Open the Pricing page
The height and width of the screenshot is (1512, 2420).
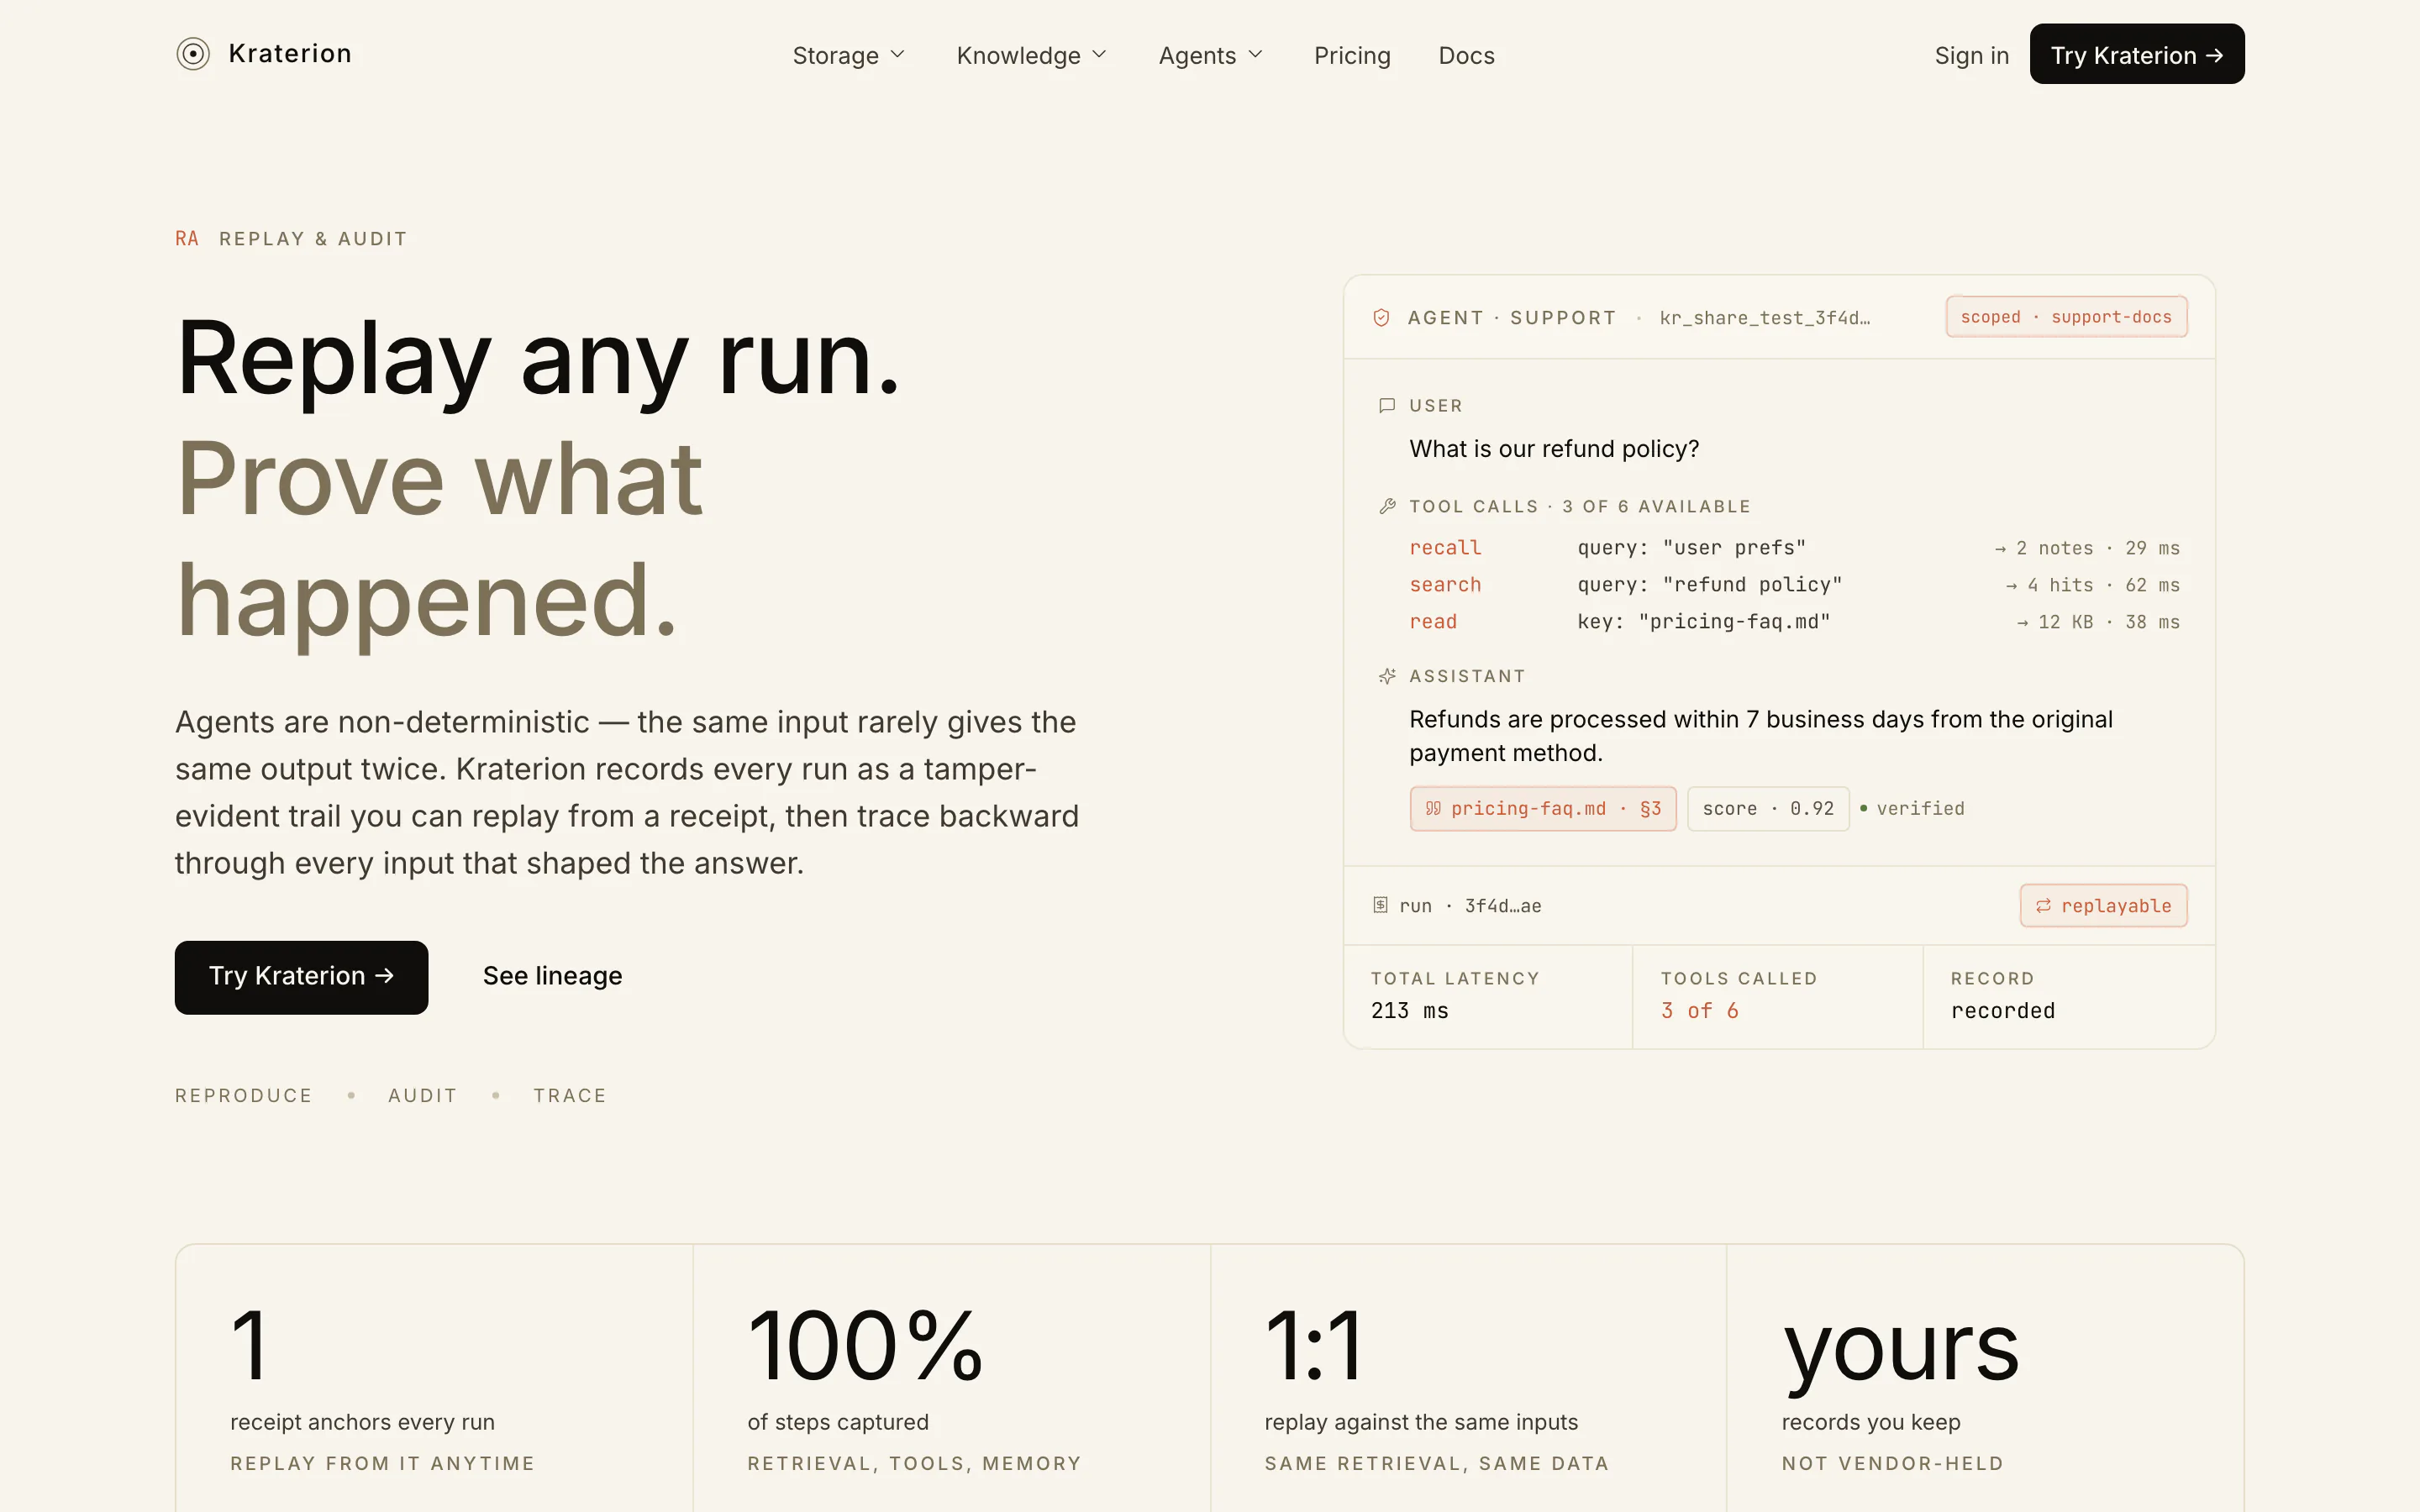click(x=1352, y=55)
